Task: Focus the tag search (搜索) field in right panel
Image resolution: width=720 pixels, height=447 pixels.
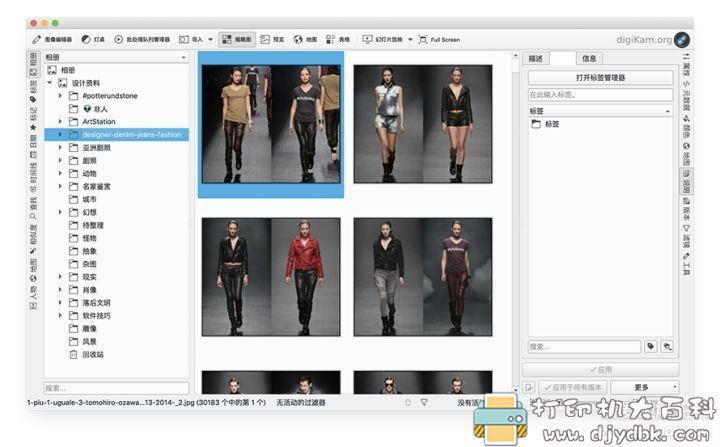Action: (584, 347)
